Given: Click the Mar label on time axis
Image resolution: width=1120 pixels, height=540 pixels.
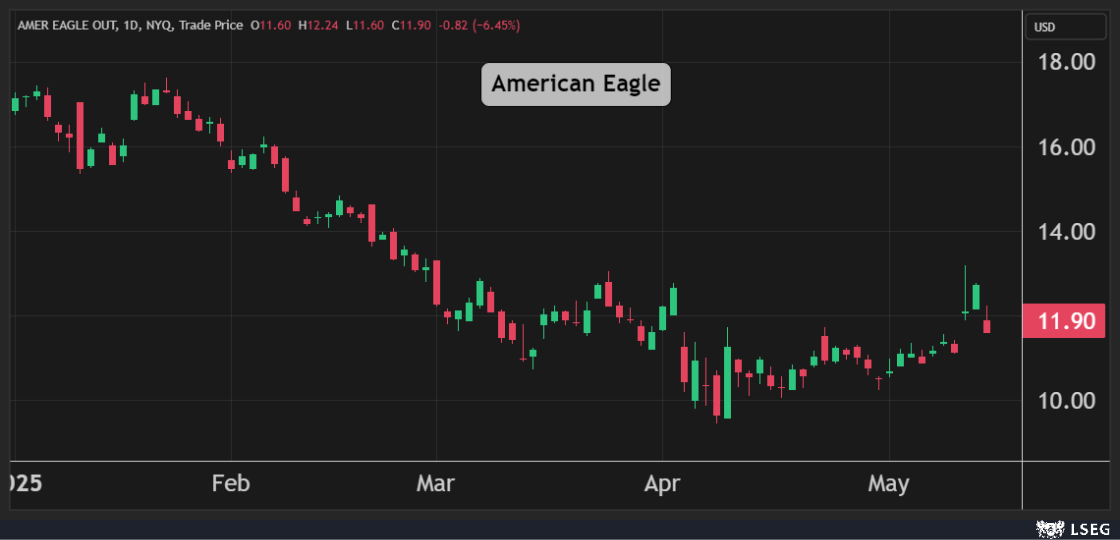Looking at the screenshot, I should [436, 485].
